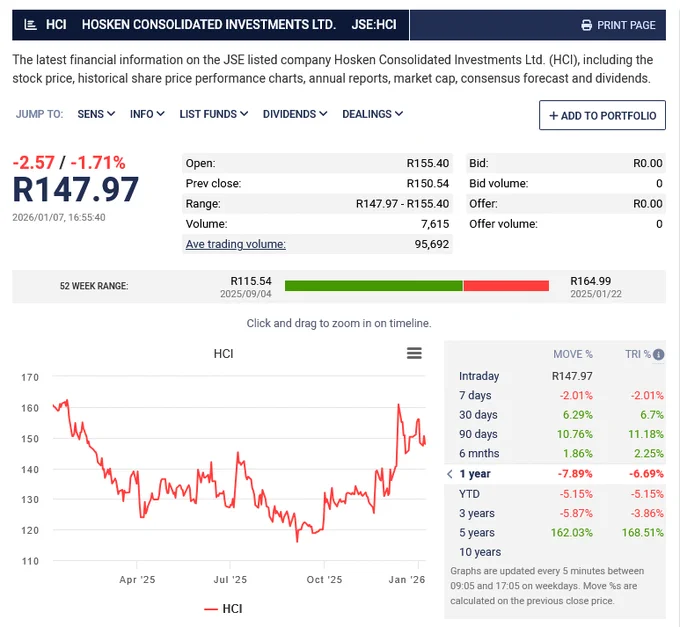Click the chart icon beside HCI header
Viewport: 680px width, 627px height.
[30, 25]
